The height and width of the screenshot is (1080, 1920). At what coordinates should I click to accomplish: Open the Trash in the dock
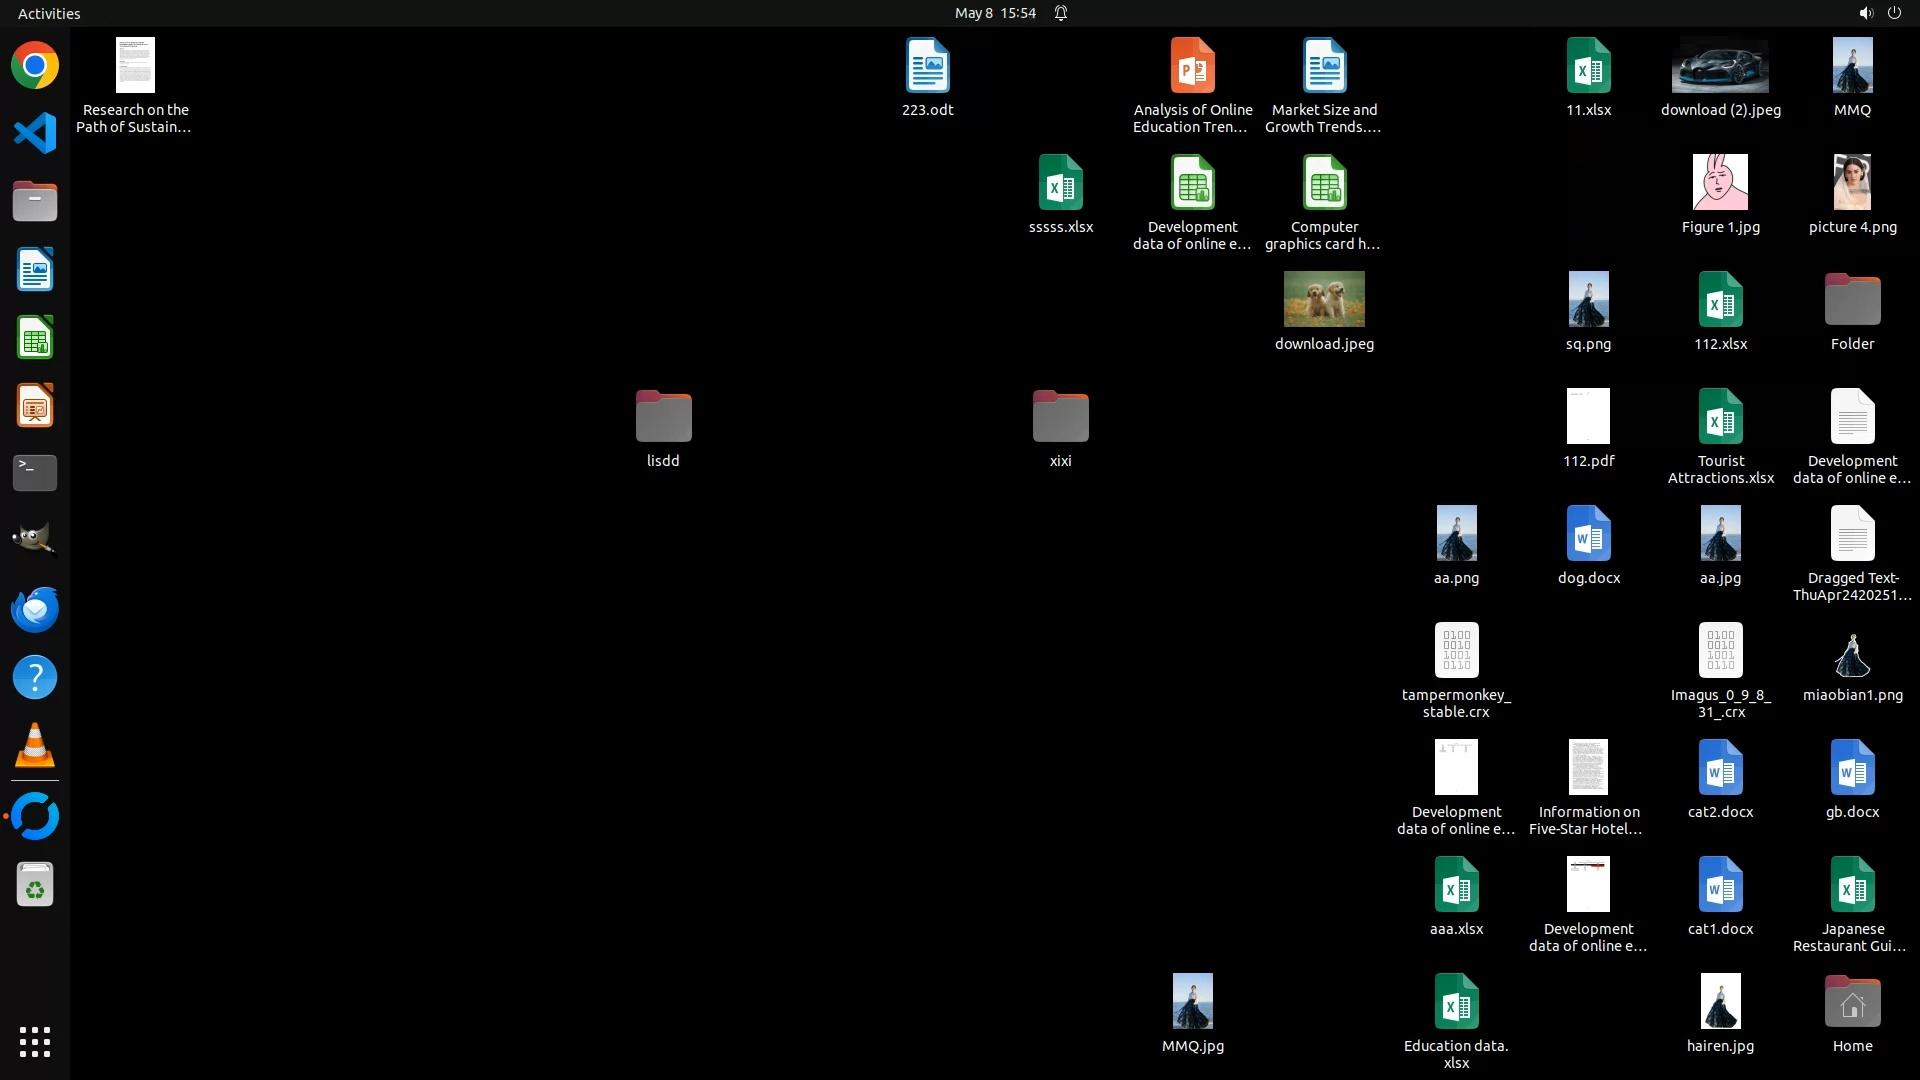pos(35,885)
